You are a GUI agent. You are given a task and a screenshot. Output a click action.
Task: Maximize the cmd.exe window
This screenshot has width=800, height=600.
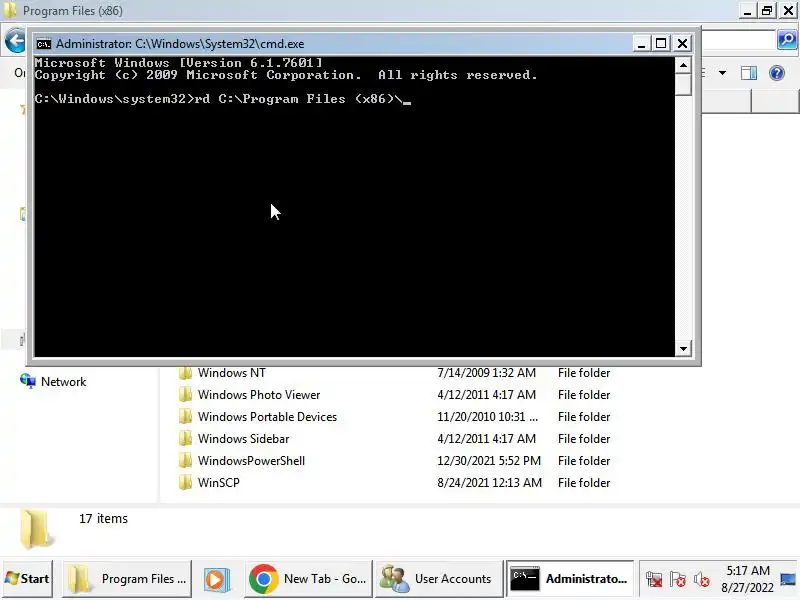[661, 44]
